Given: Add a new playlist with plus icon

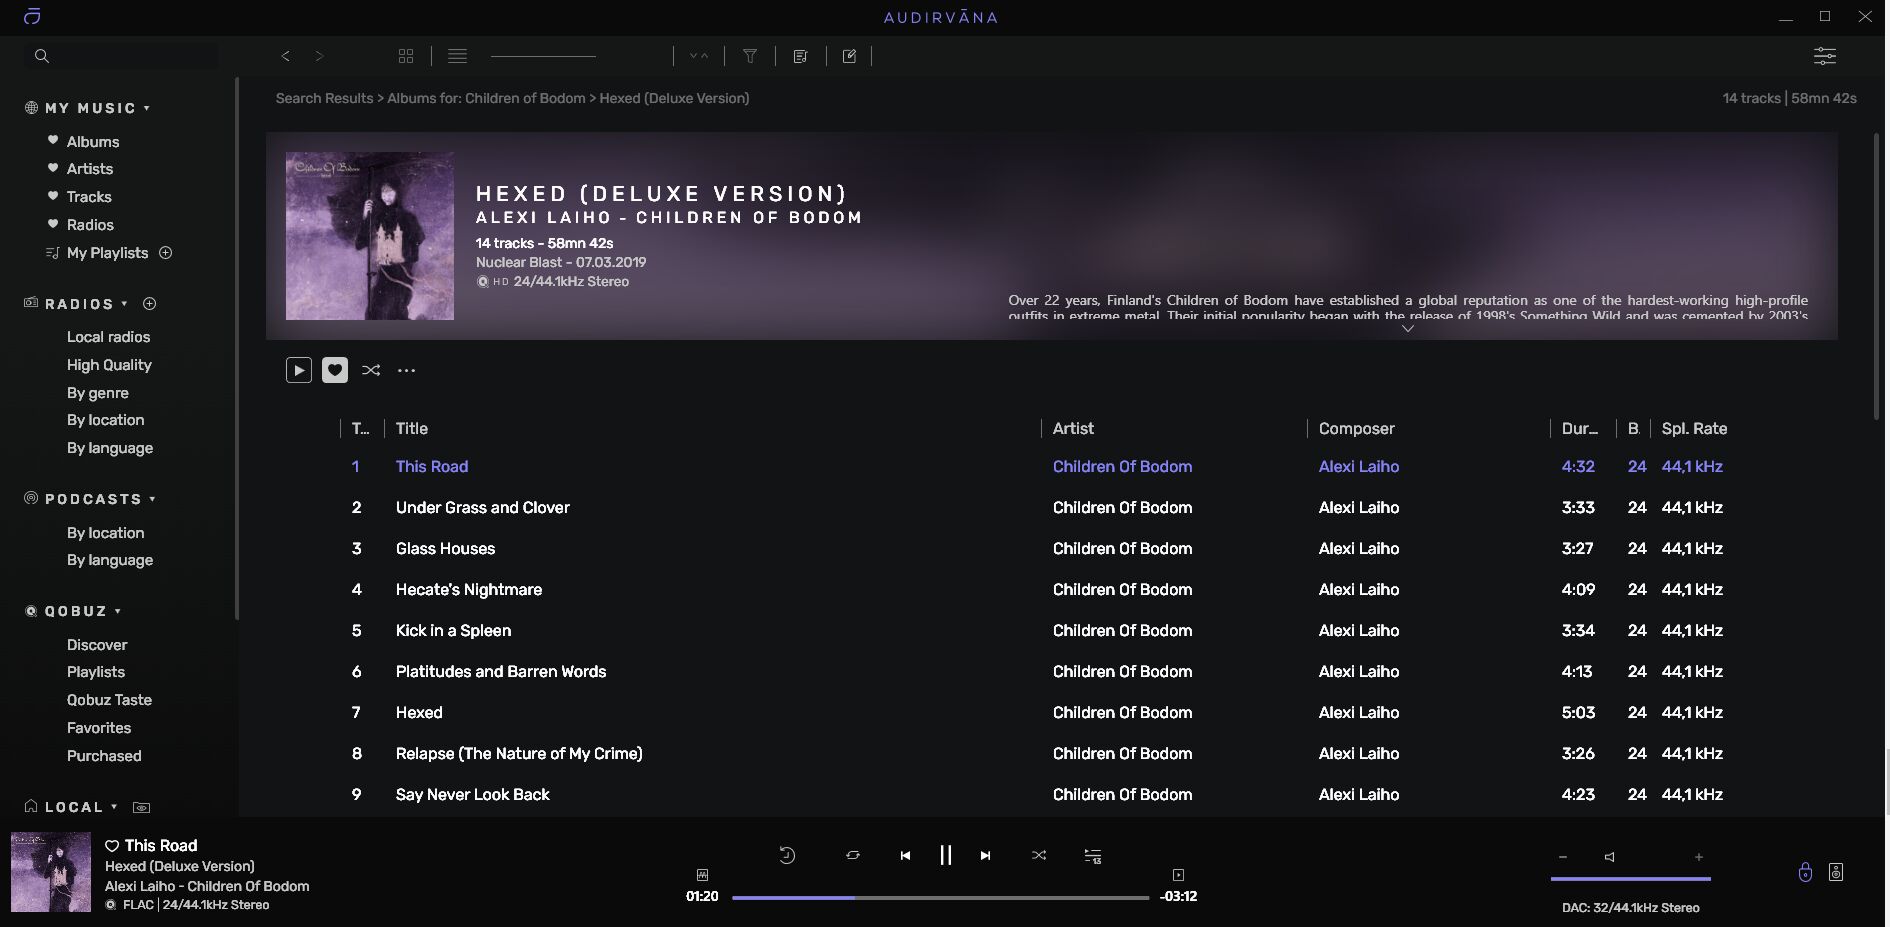Looking at the screenshot, I should point(166,253).
